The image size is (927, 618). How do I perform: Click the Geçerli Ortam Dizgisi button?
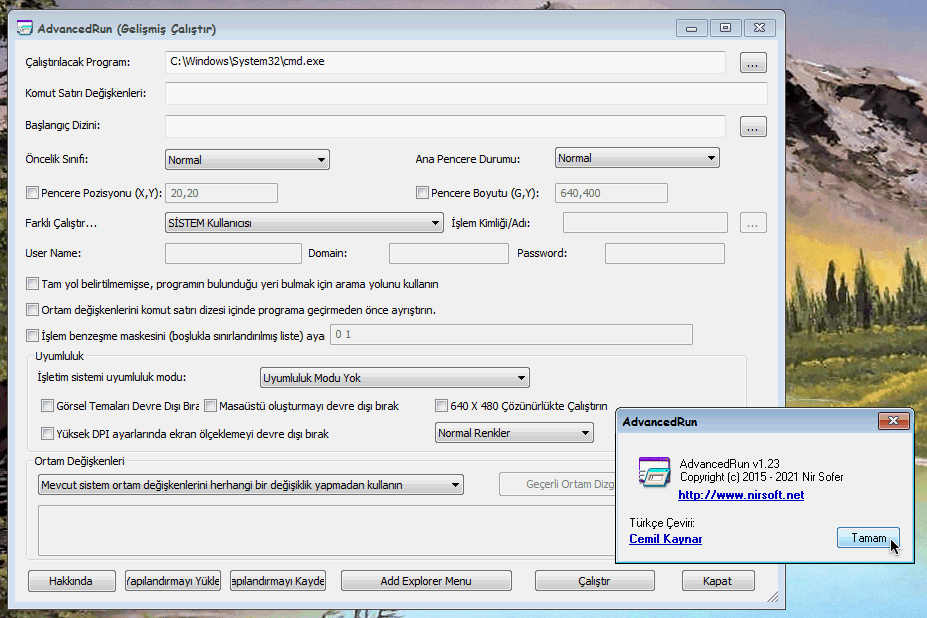558,484
